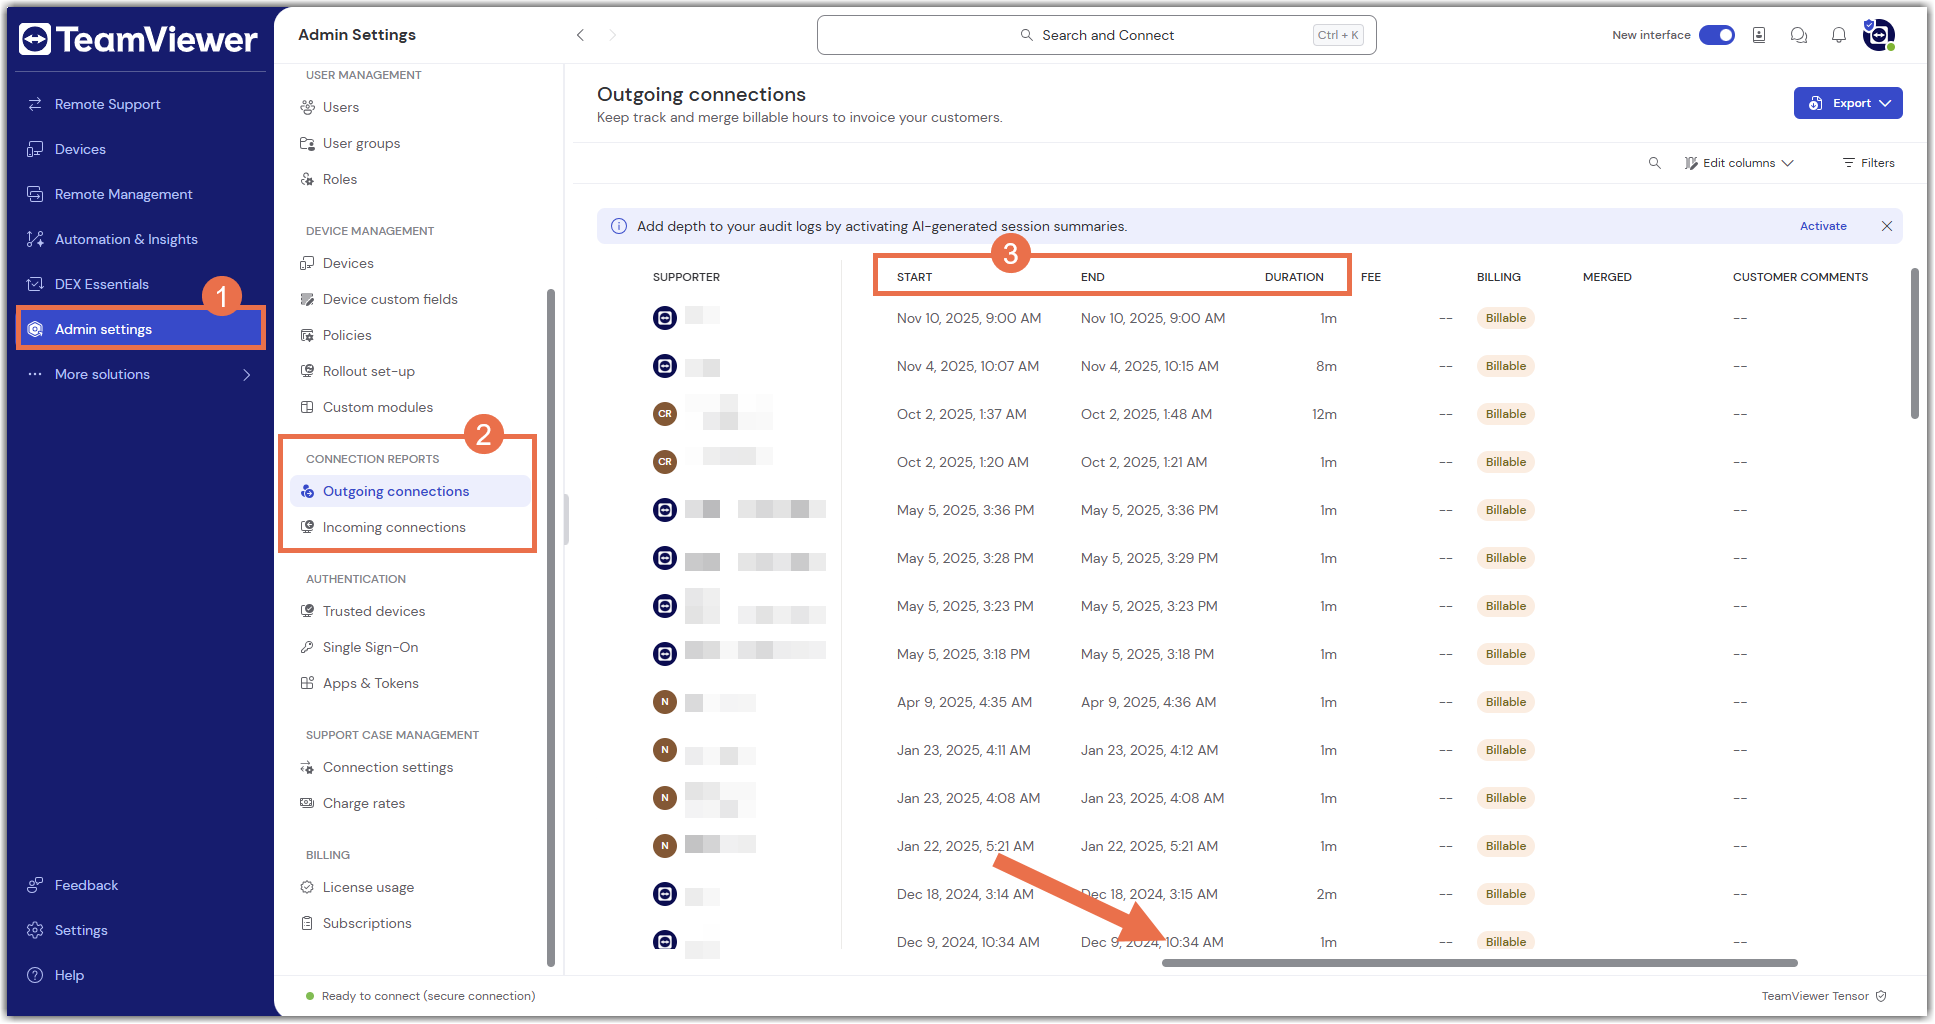Open Custom modules
This screenshot has width=1935, height=1024.
(x=378, y=407)
